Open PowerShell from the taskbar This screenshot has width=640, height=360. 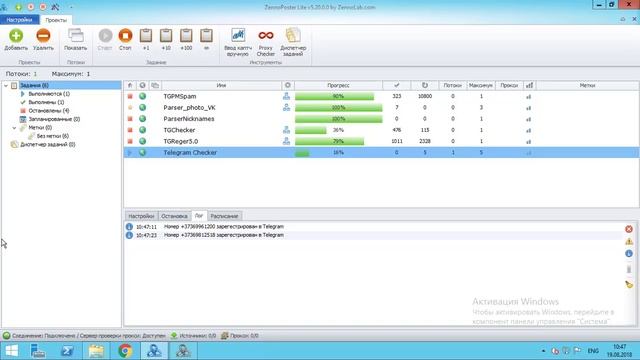coord(67,351)
